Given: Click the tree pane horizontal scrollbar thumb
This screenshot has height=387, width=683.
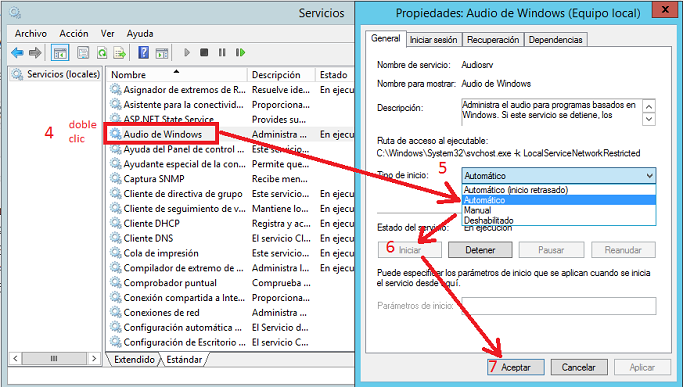Looking at the screenshot, I should (54, 358).
